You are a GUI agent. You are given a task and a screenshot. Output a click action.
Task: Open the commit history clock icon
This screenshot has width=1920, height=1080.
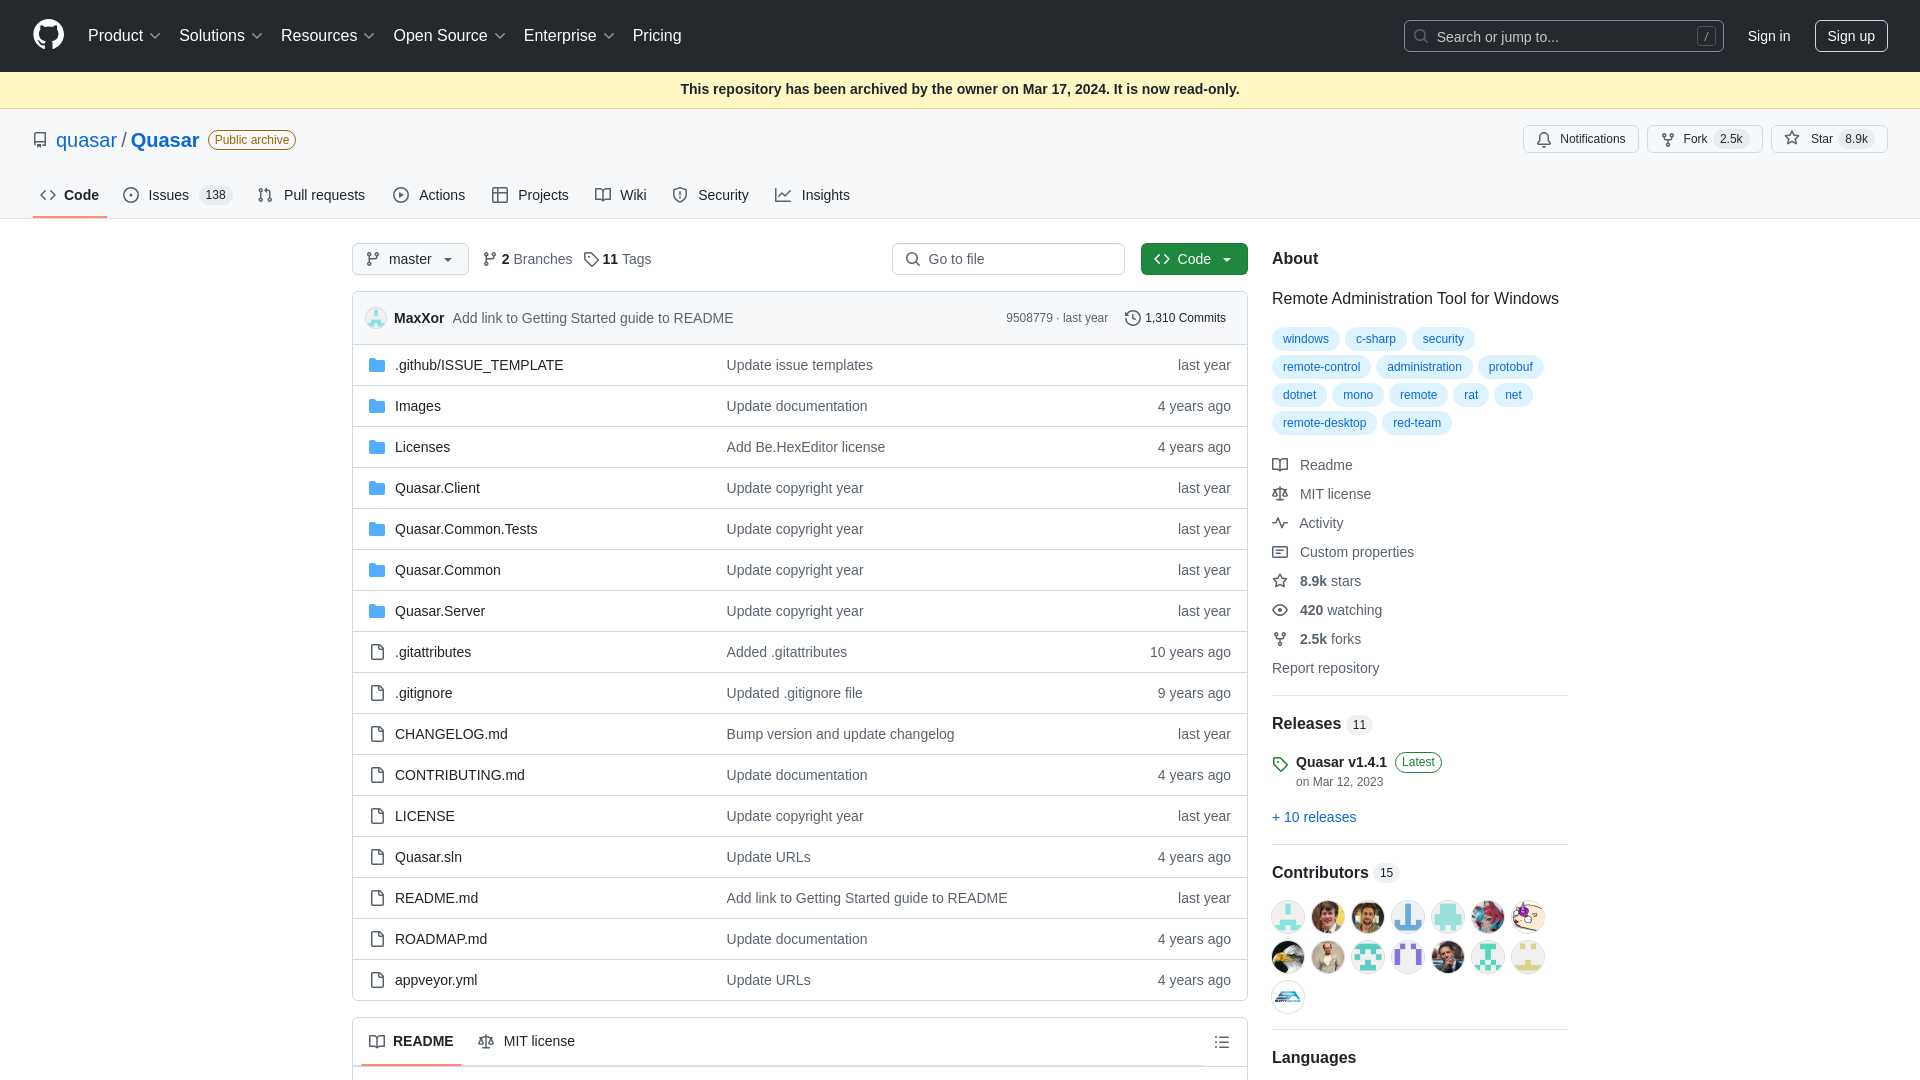coord(1132,318)
